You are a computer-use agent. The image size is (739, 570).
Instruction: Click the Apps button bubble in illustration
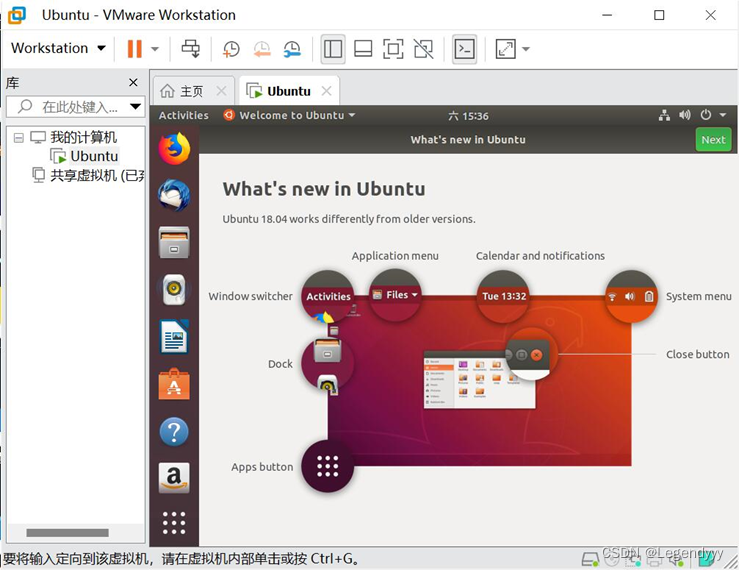coord(328,466)
